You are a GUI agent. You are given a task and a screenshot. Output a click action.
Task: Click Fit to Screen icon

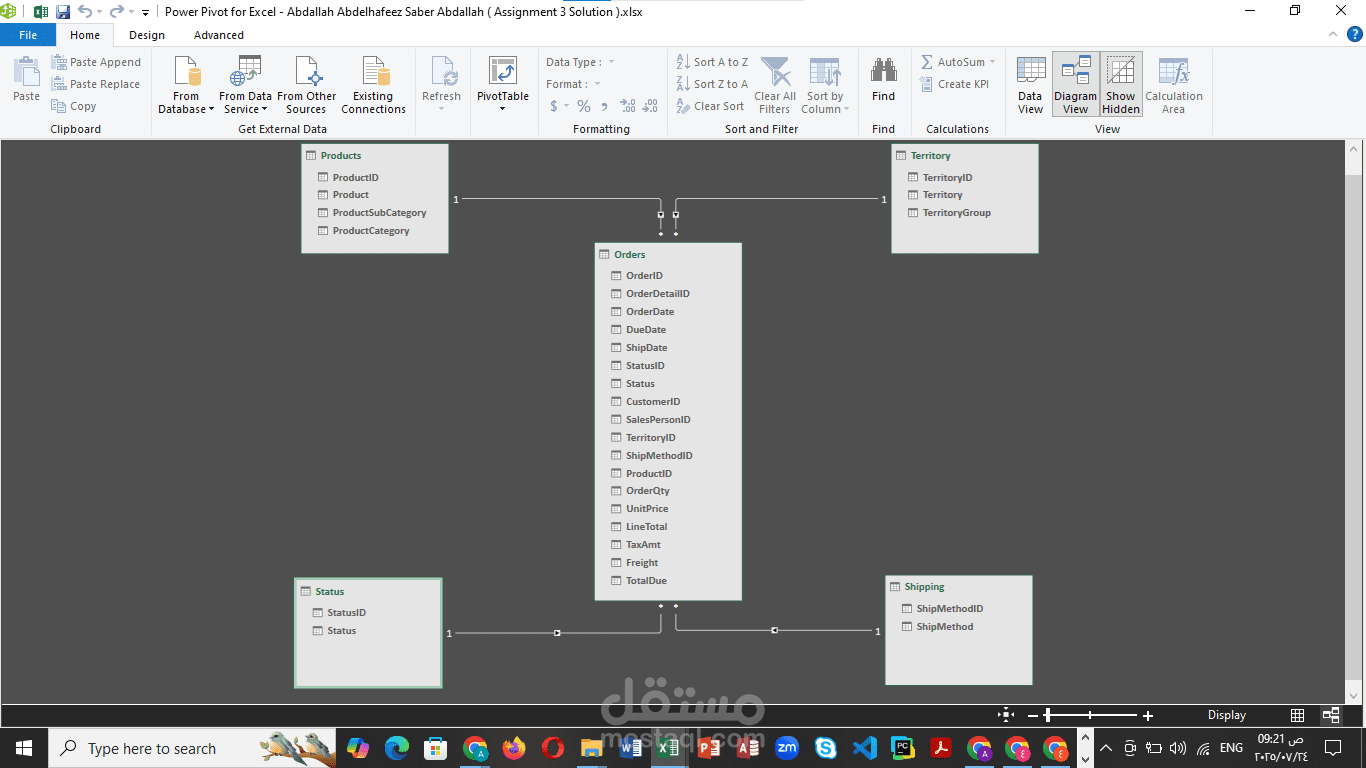(1006, 715)
